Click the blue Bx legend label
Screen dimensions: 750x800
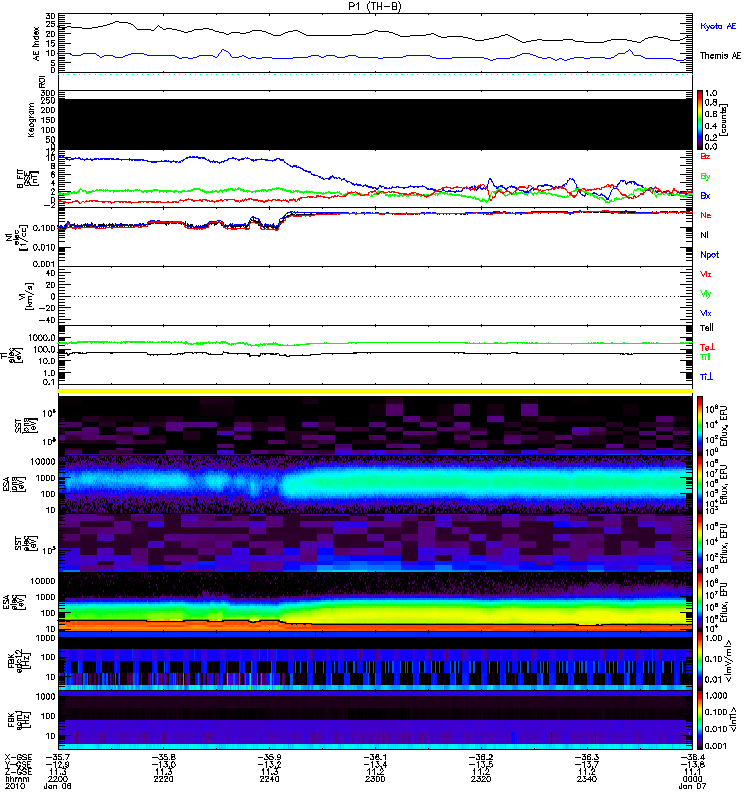tap(705, 195)
